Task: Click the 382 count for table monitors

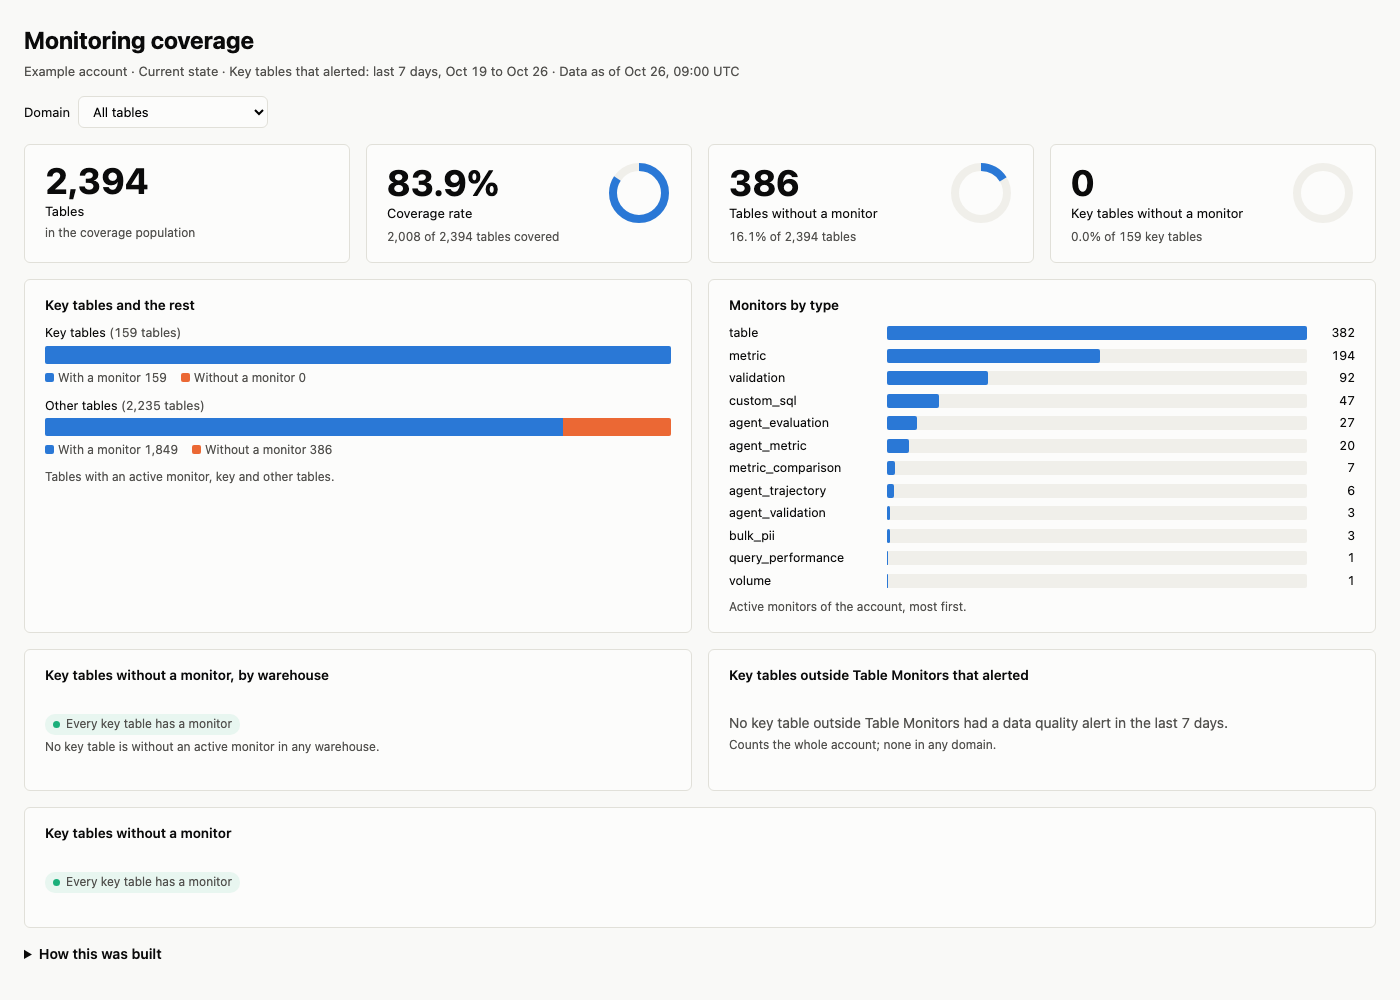Action: (1343, 333)
